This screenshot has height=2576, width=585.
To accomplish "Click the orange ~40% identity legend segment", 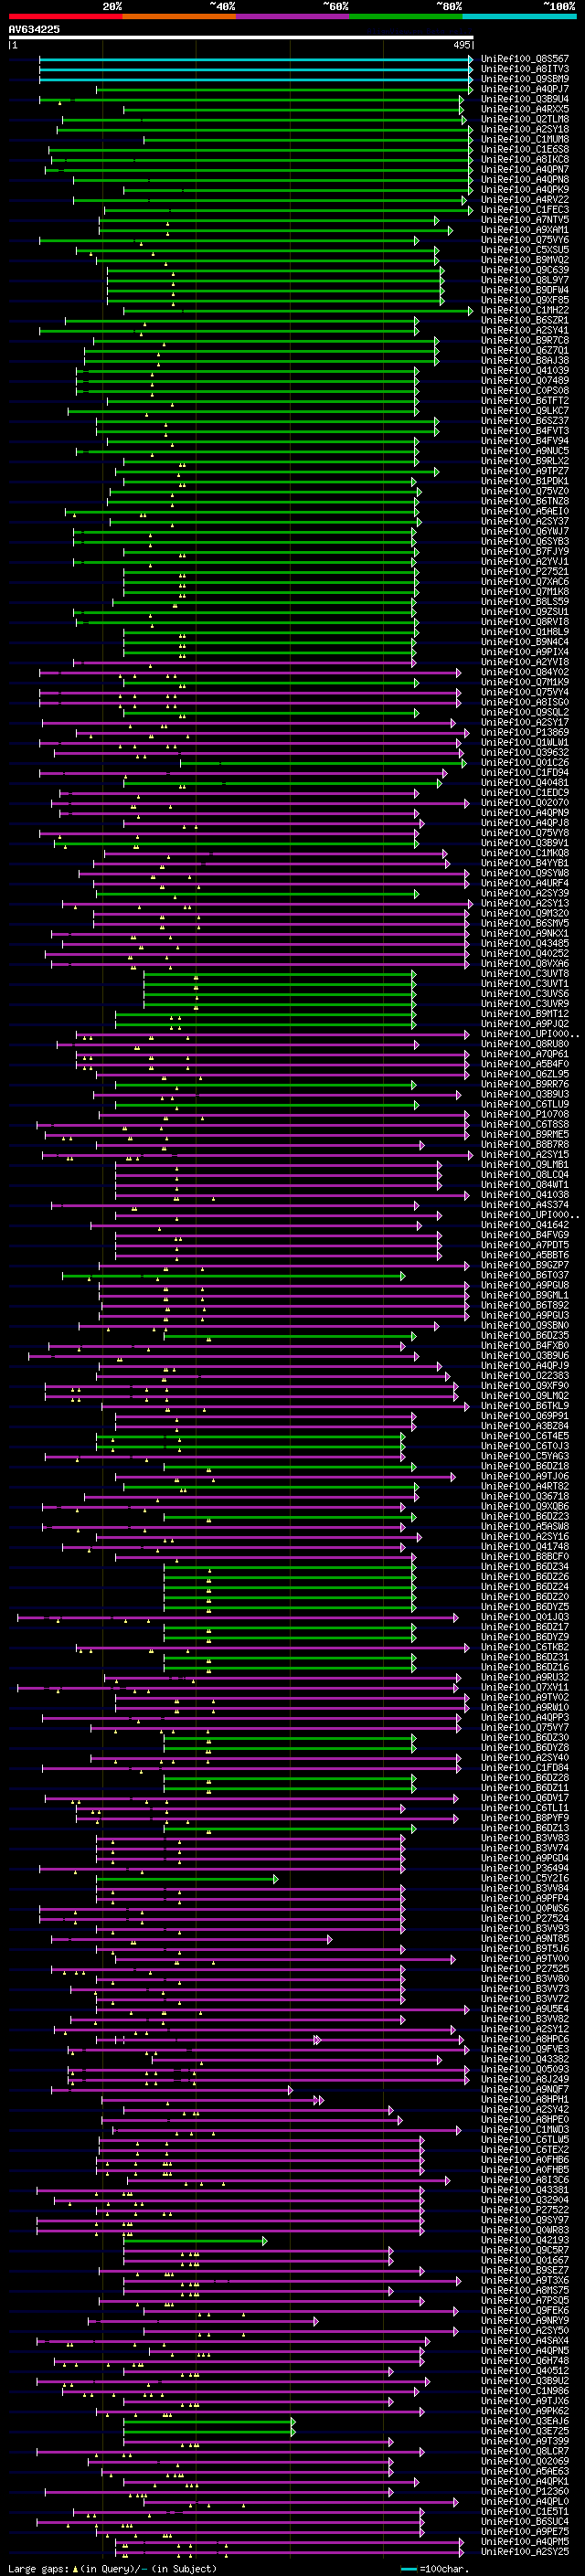I will pos(179,16).
